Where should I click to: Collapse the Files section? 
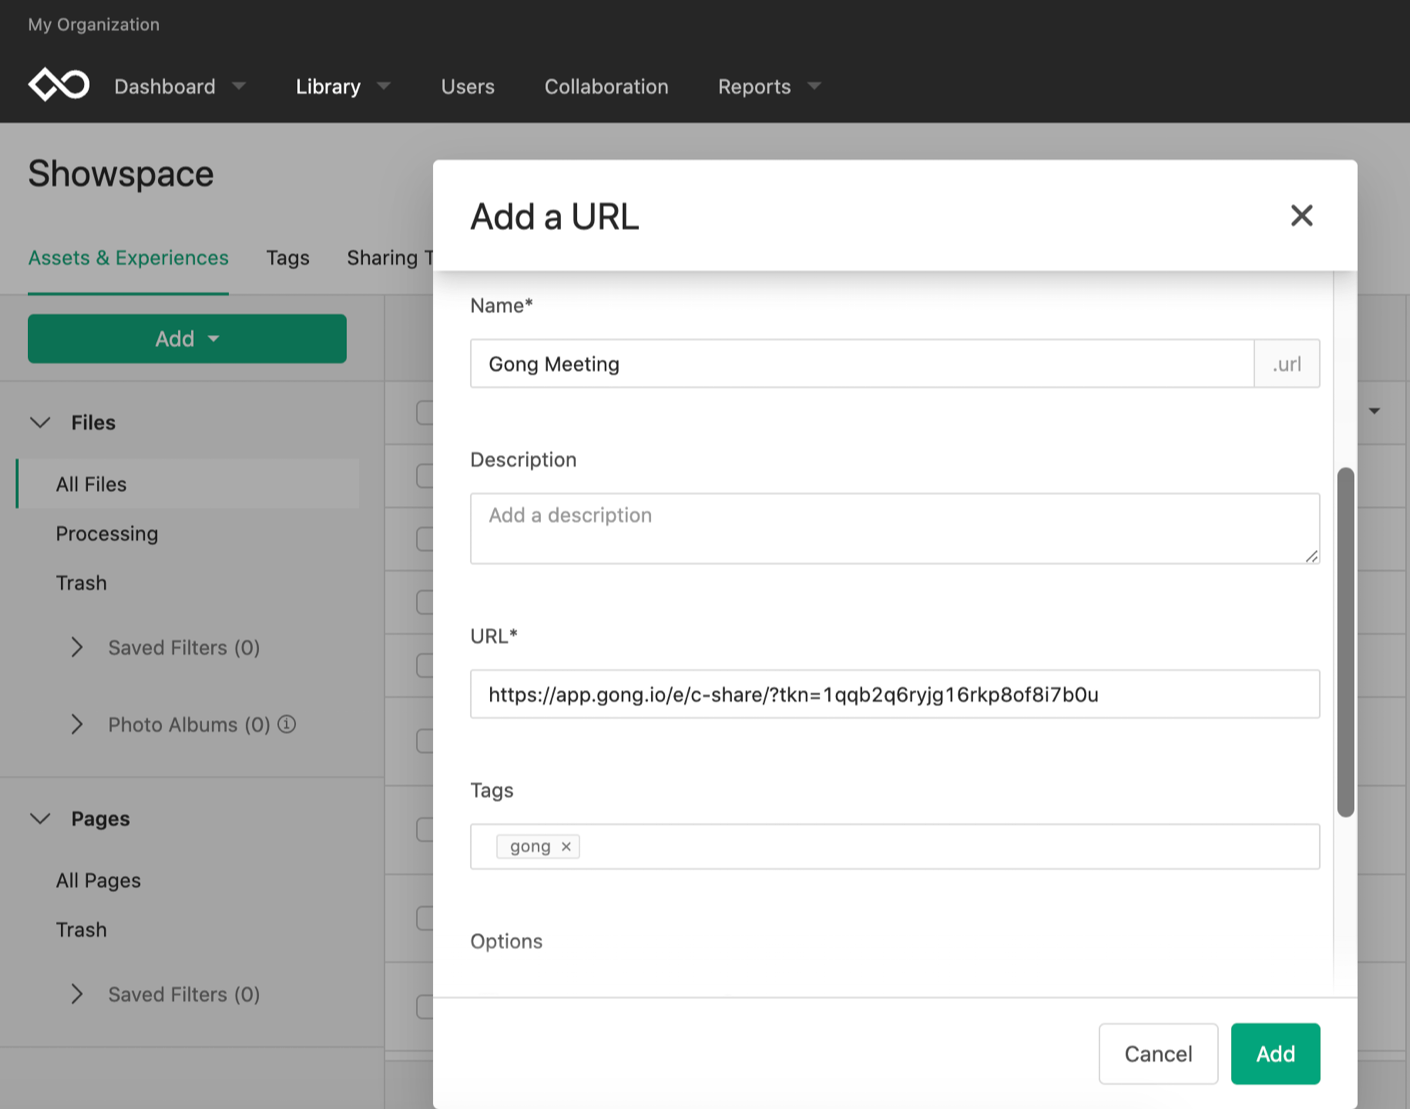pos(40,422)
